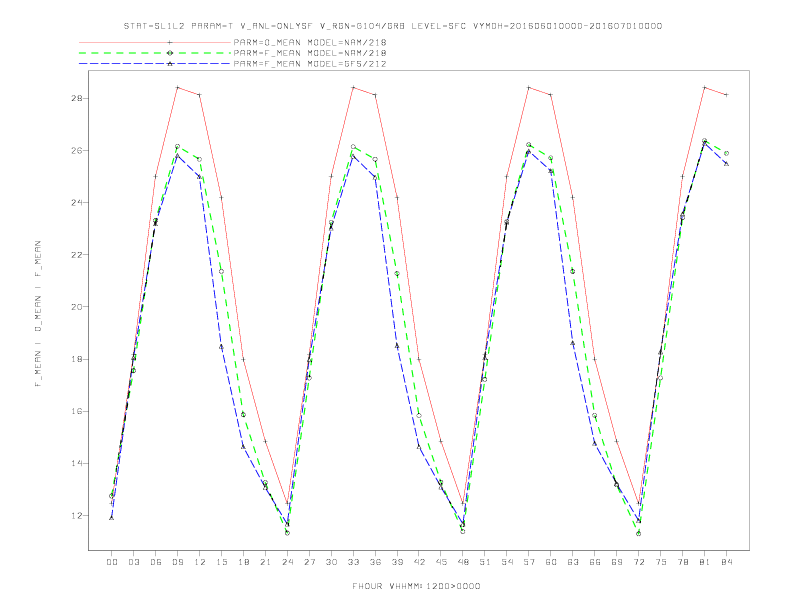792x612 pixels.
Task: Click x-axis forecast hour label 30
Action: [x=331, y=562]
